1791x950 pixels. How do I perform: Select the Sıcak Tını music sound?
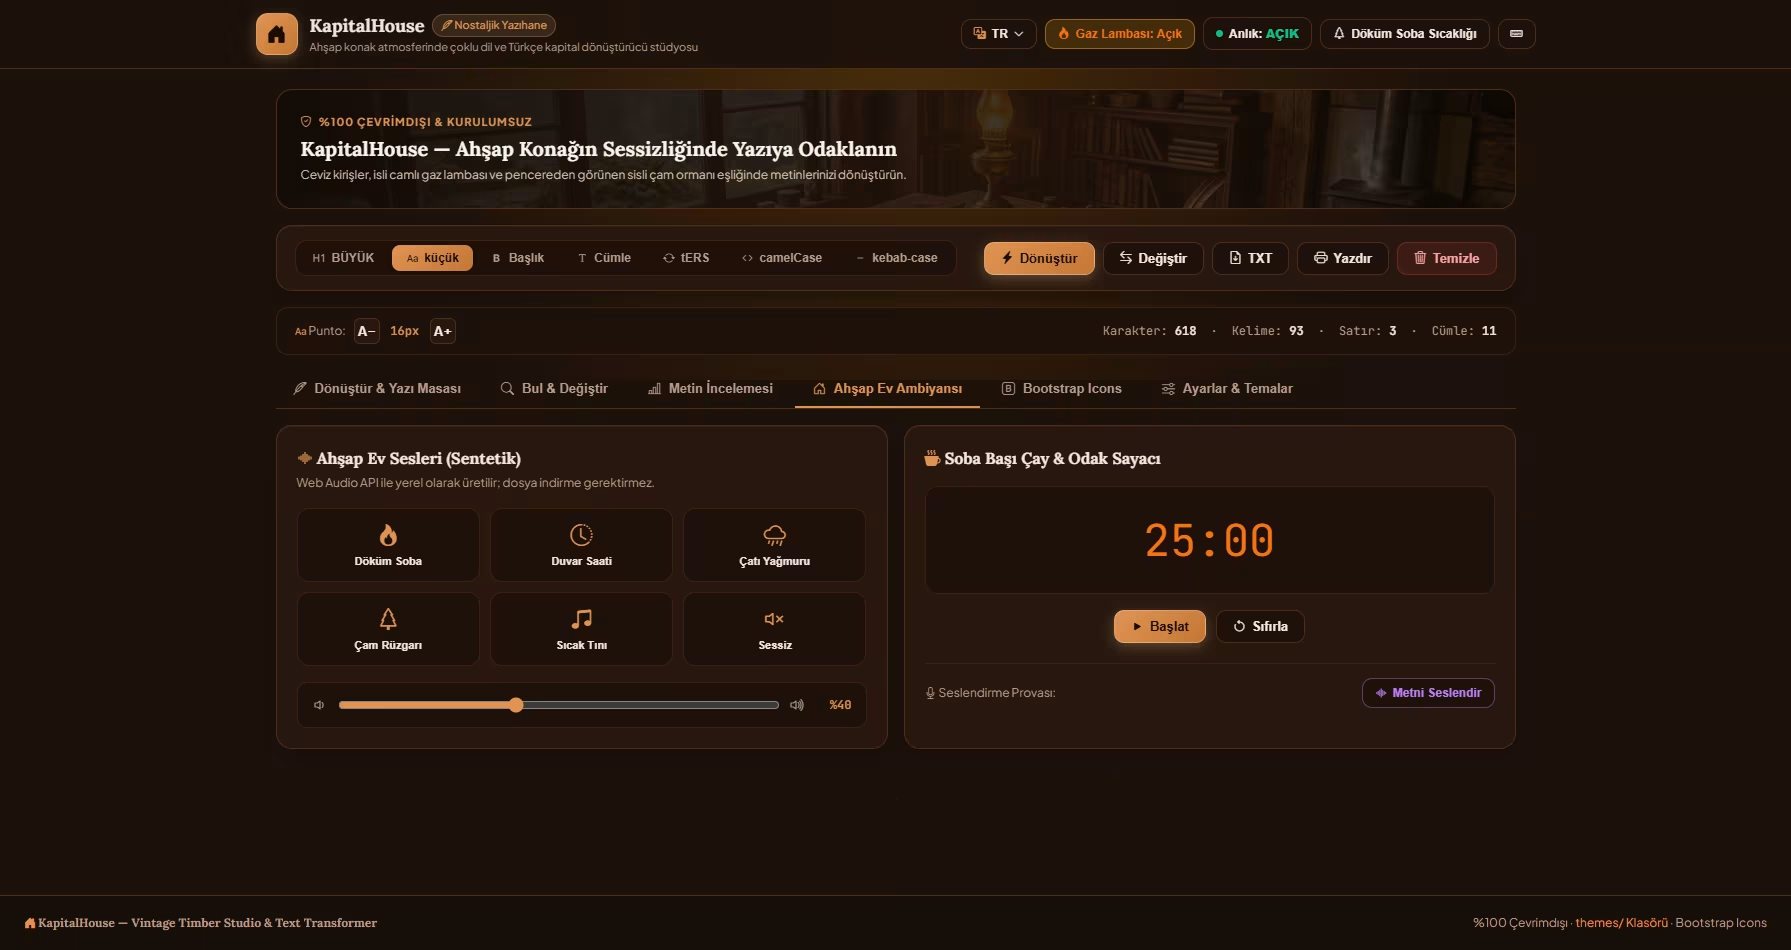tap(581, 629)
